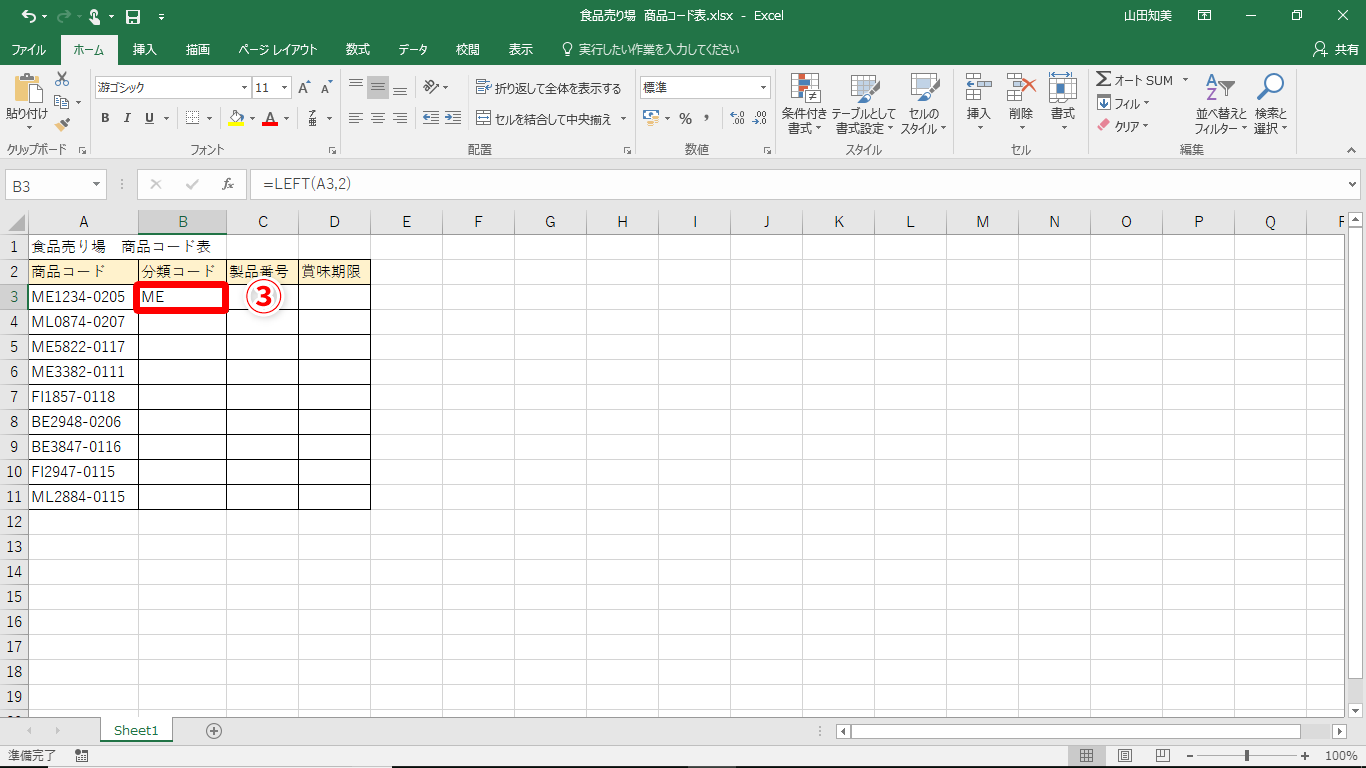Open the Page Layout (ページ レイアウト) tab
Viewport: 1366px width, 768px height.
click(278, 49)
